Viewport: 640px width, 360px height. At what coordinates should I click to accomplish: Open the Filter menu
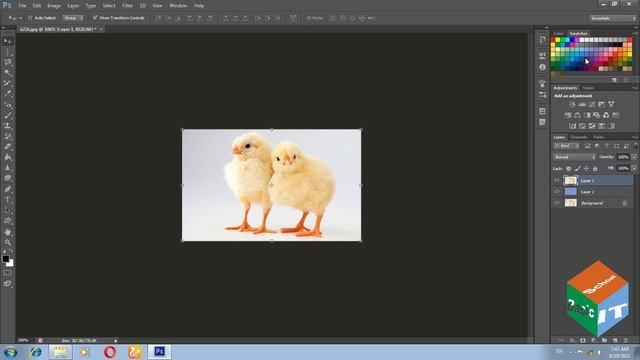click(127, 6)
